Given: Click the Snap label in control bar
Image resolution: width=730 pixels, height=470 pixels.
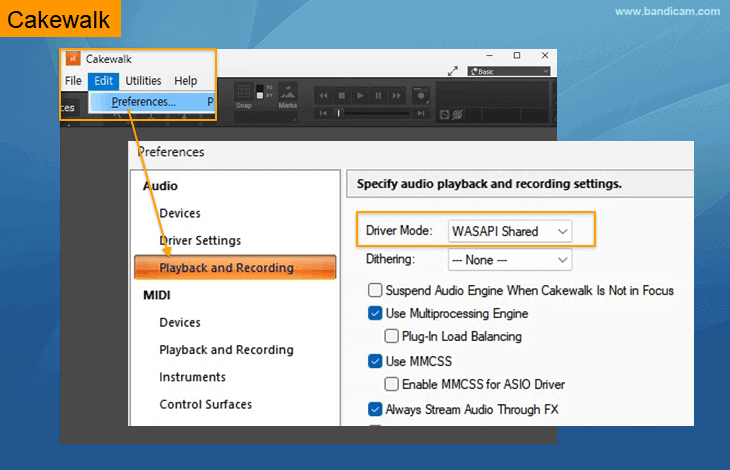Looking at the screenshot, I should click(243, 106).
